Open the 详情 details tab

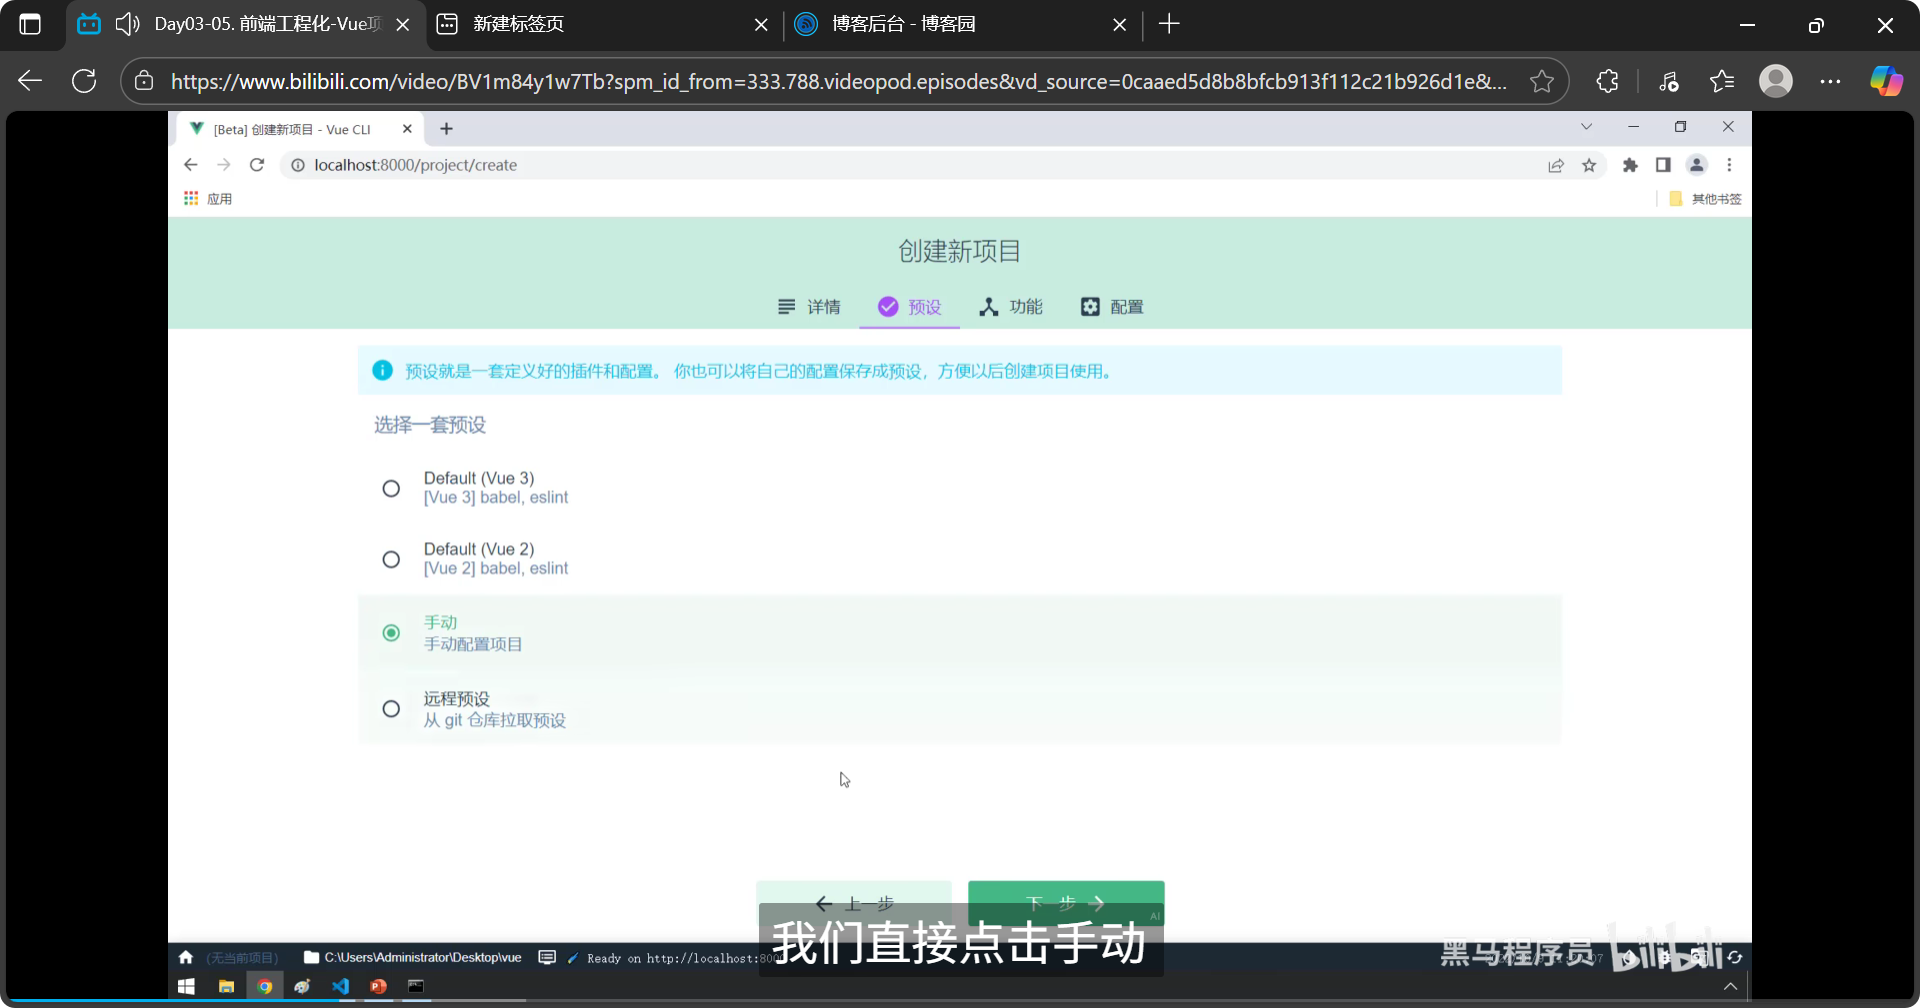(x=809, y=307)
